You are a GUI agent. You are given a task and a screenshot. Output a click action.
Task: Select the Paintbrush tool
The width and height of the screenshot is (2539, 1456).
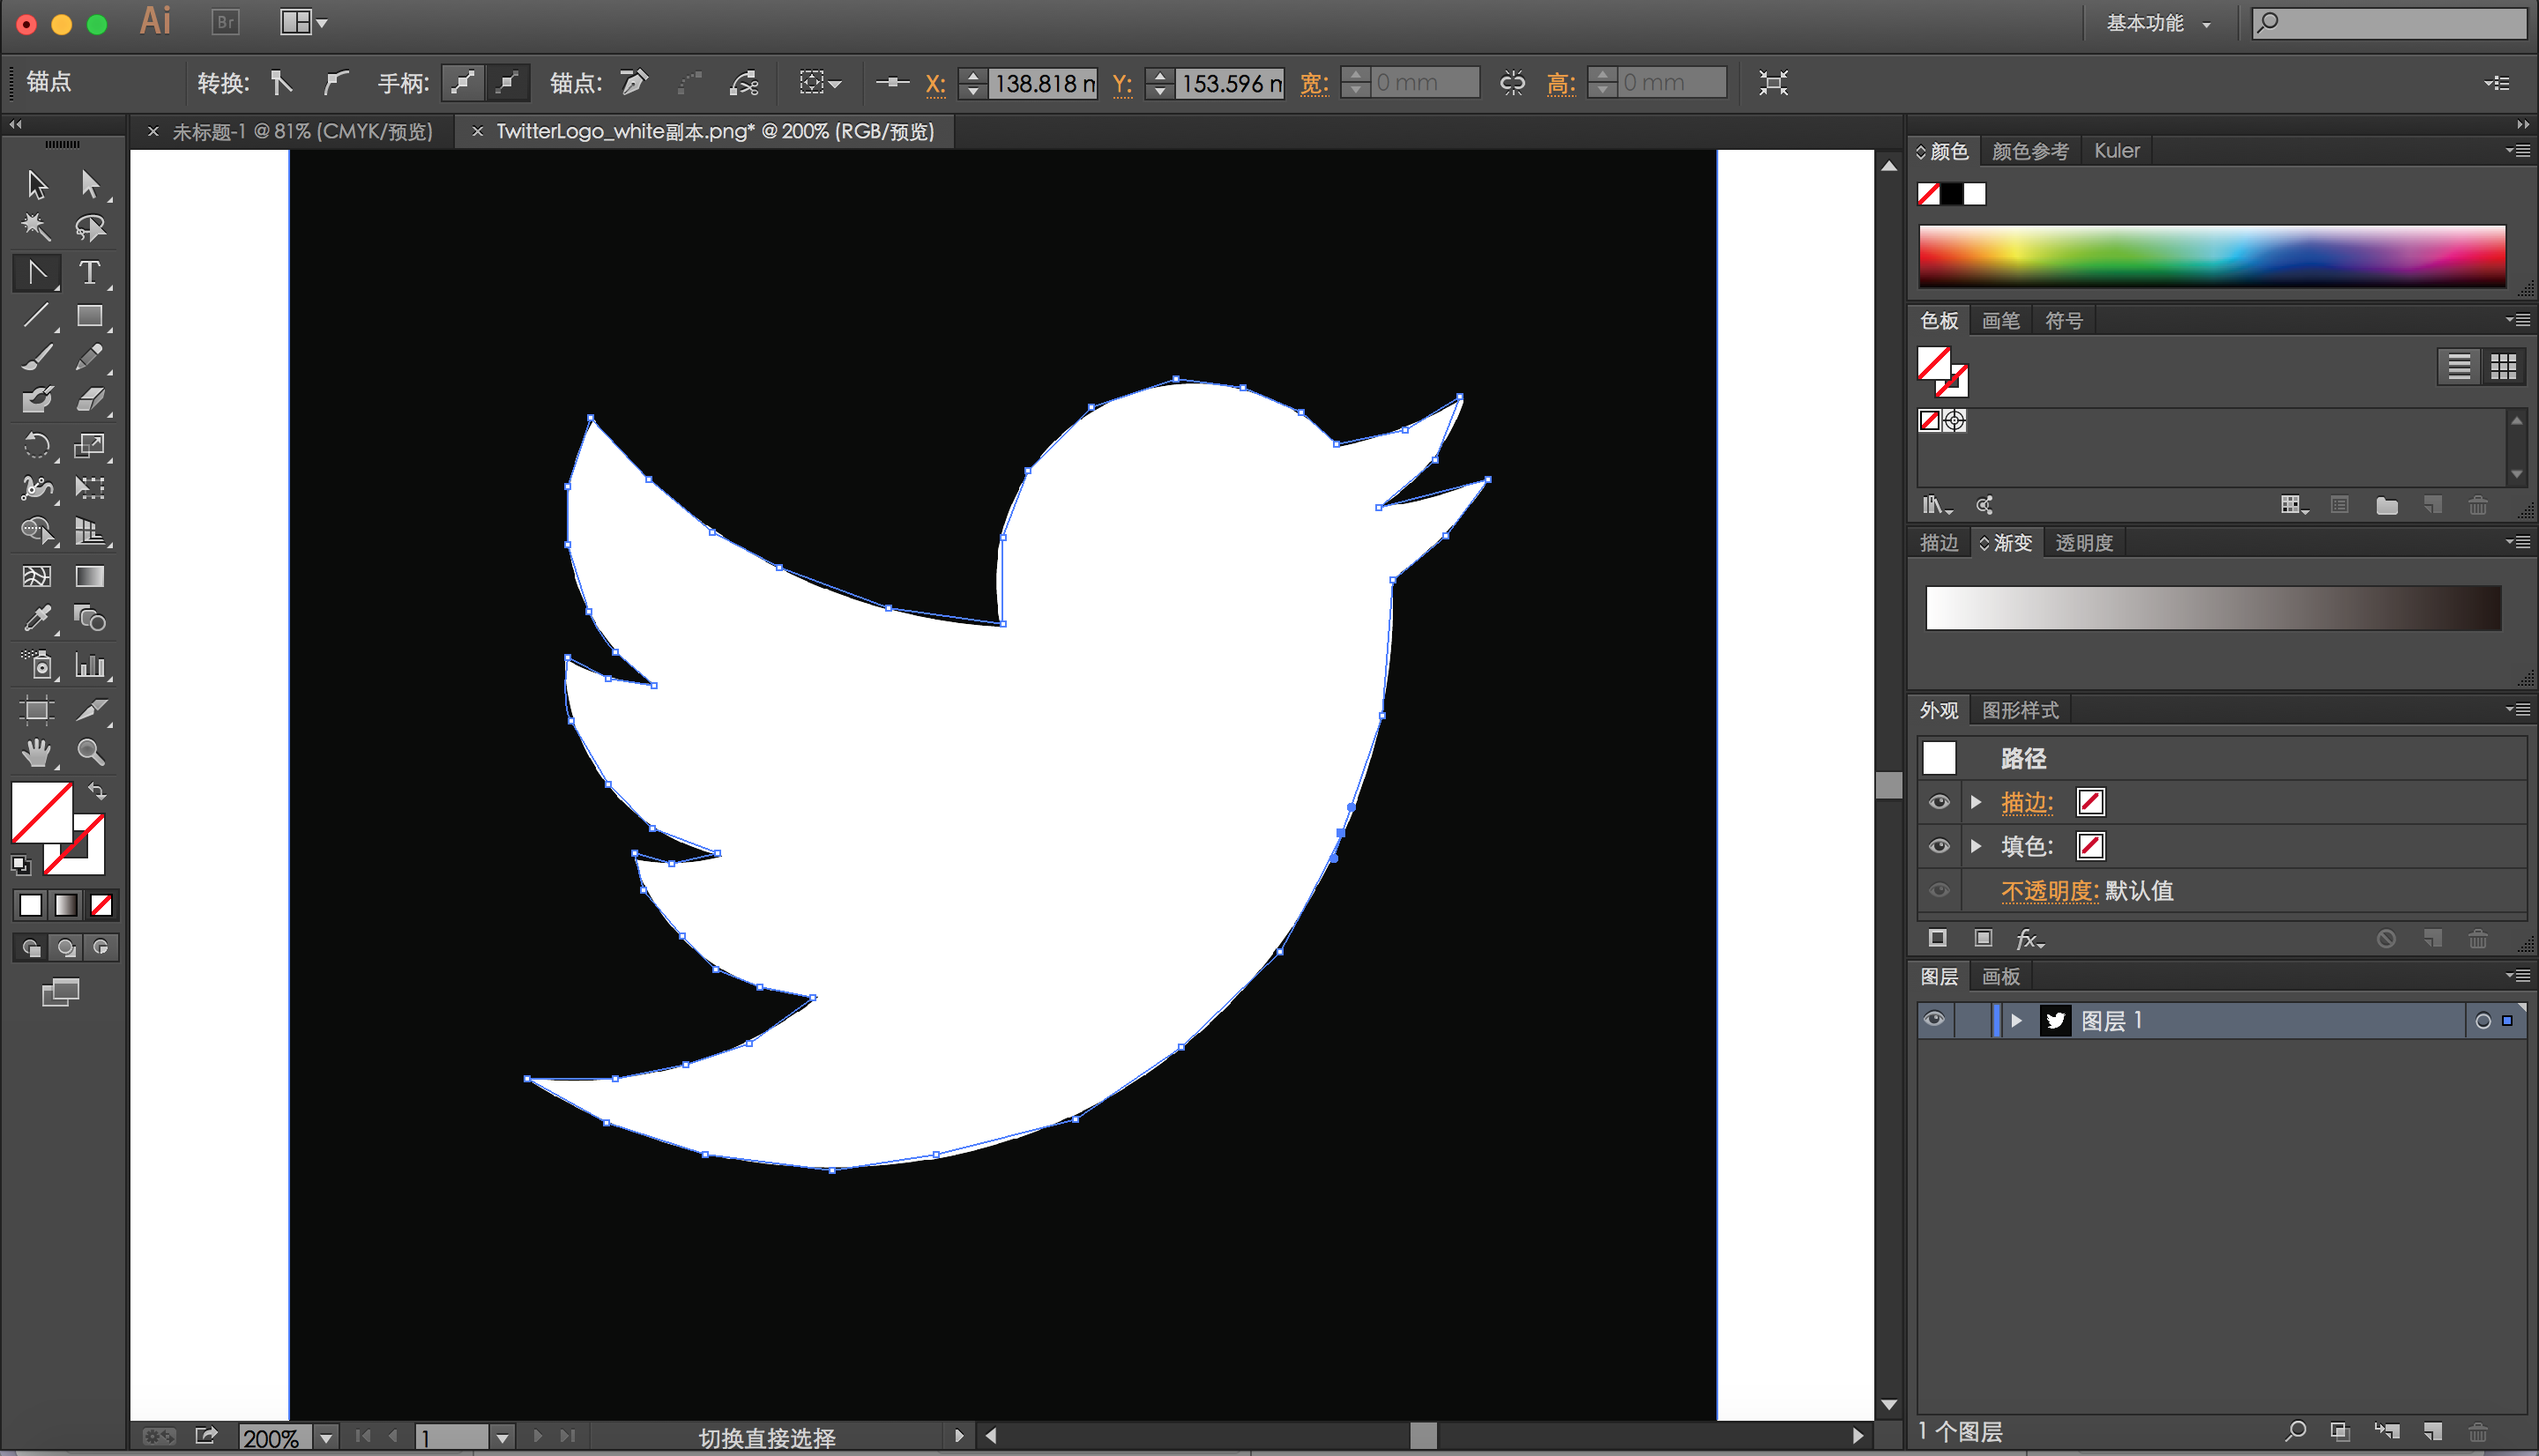coord(37,358)
